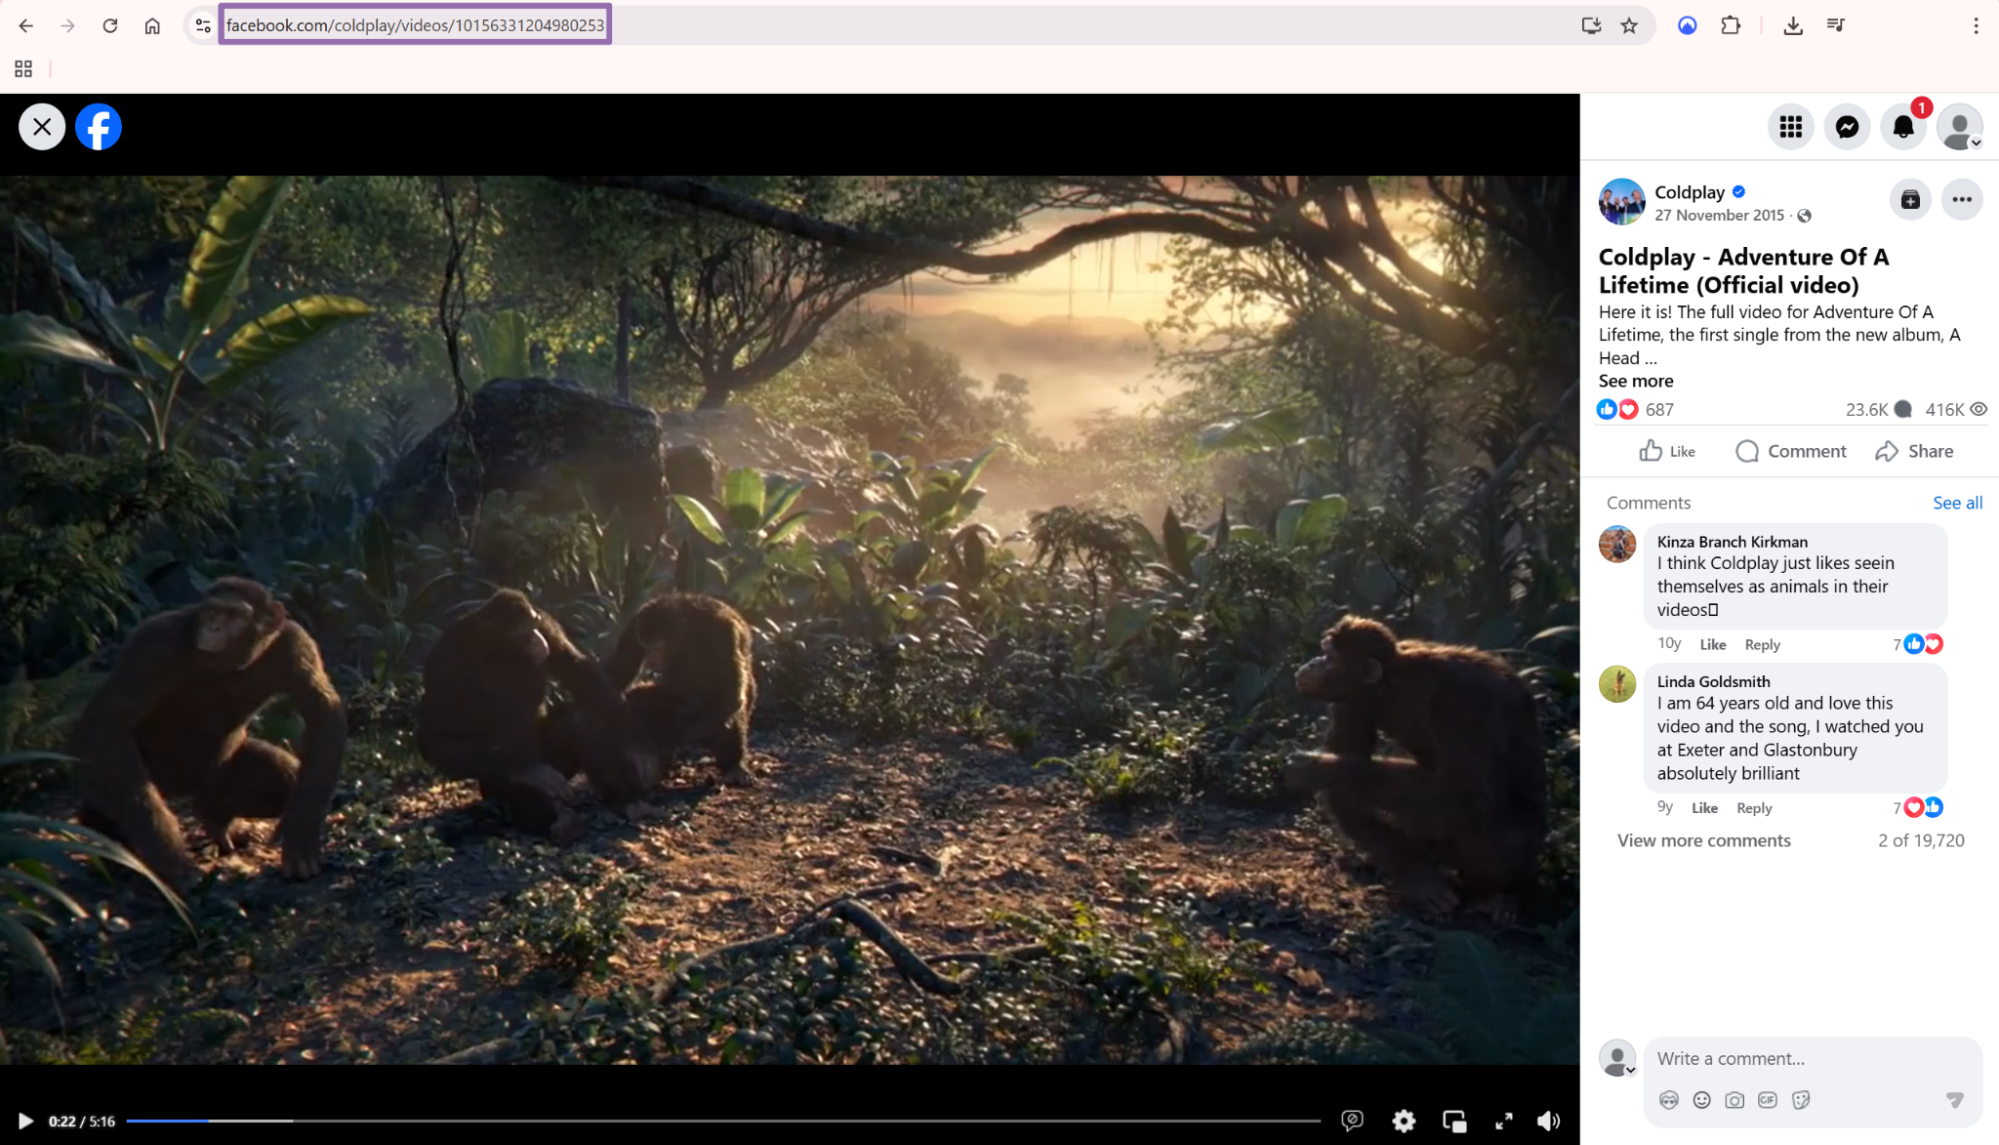Save the video with bookmark icon

click(x=1910, y=200)
